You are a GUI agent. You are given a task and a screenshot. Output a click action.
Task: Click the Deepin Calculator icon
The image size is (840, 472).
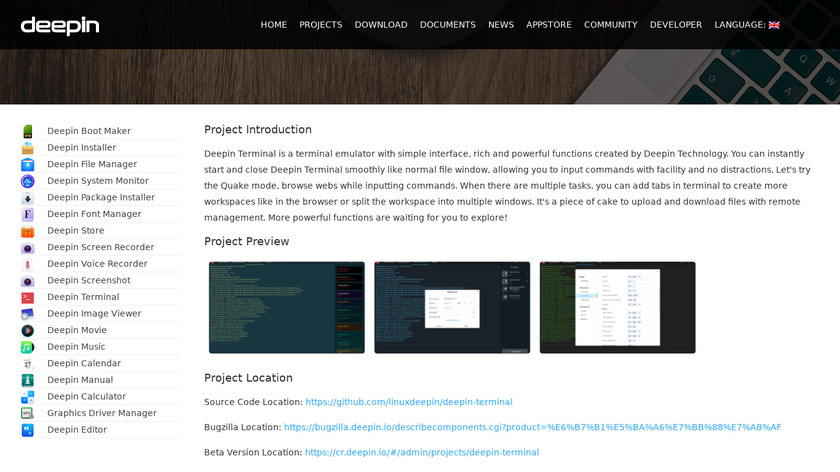pyautogui.click(x=28, y=396)
